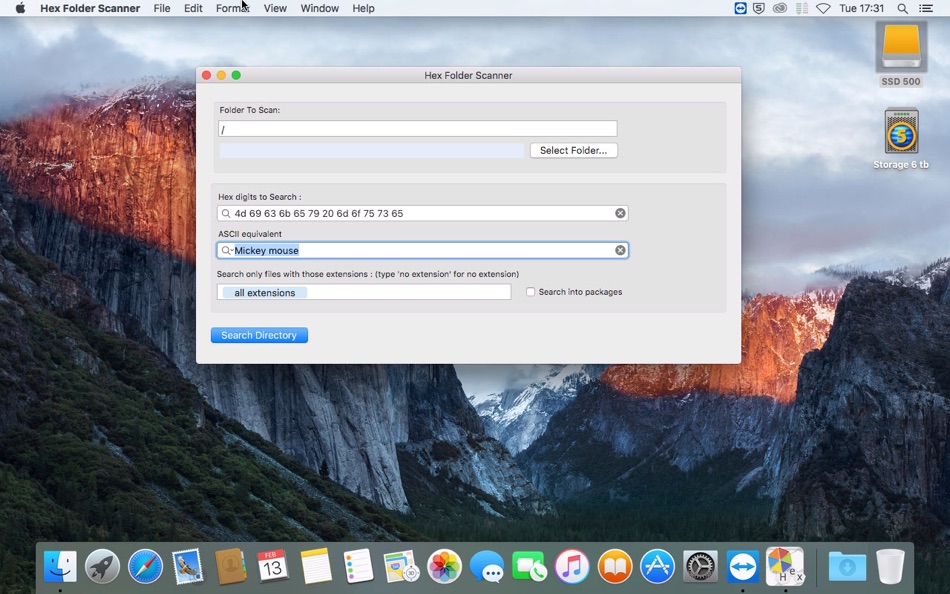Open System Preferences from the Dock
950x594 pixels.
coord(700,566)
